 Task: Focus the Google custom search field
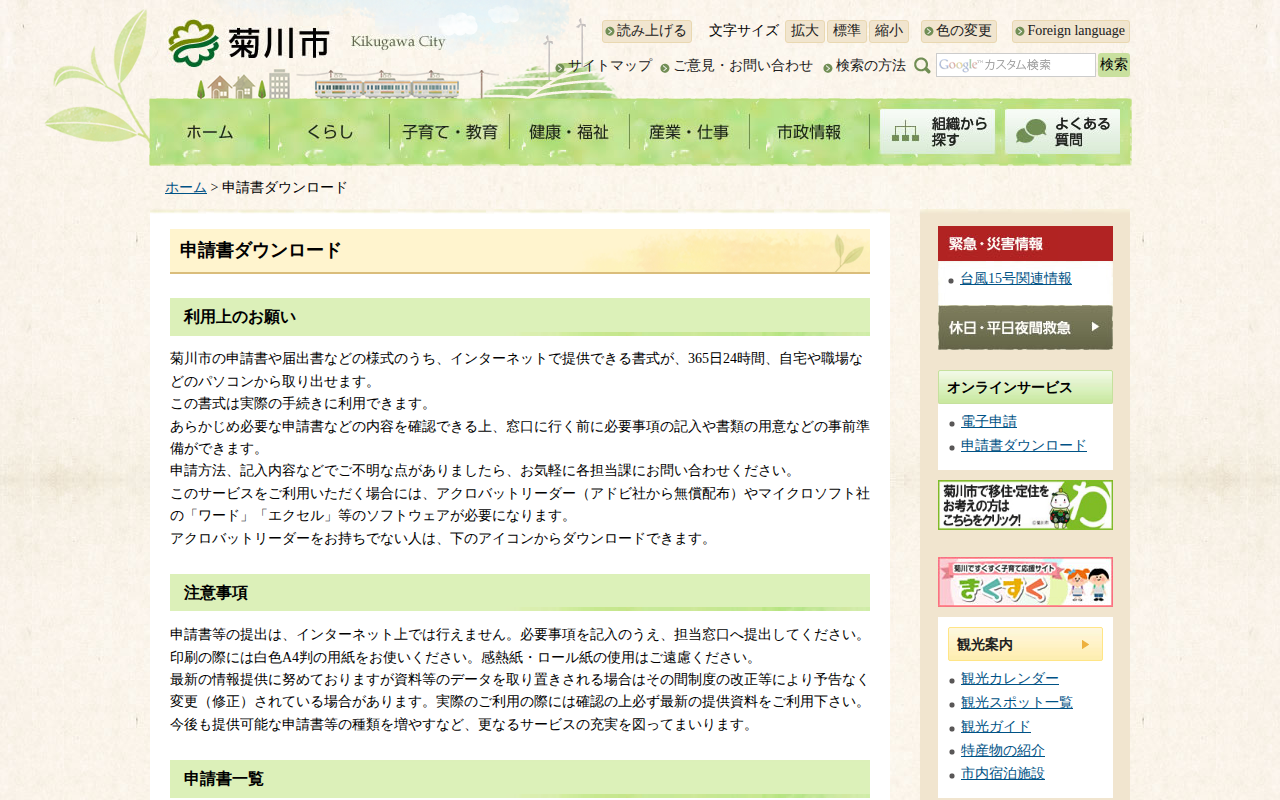point(1016,65)
